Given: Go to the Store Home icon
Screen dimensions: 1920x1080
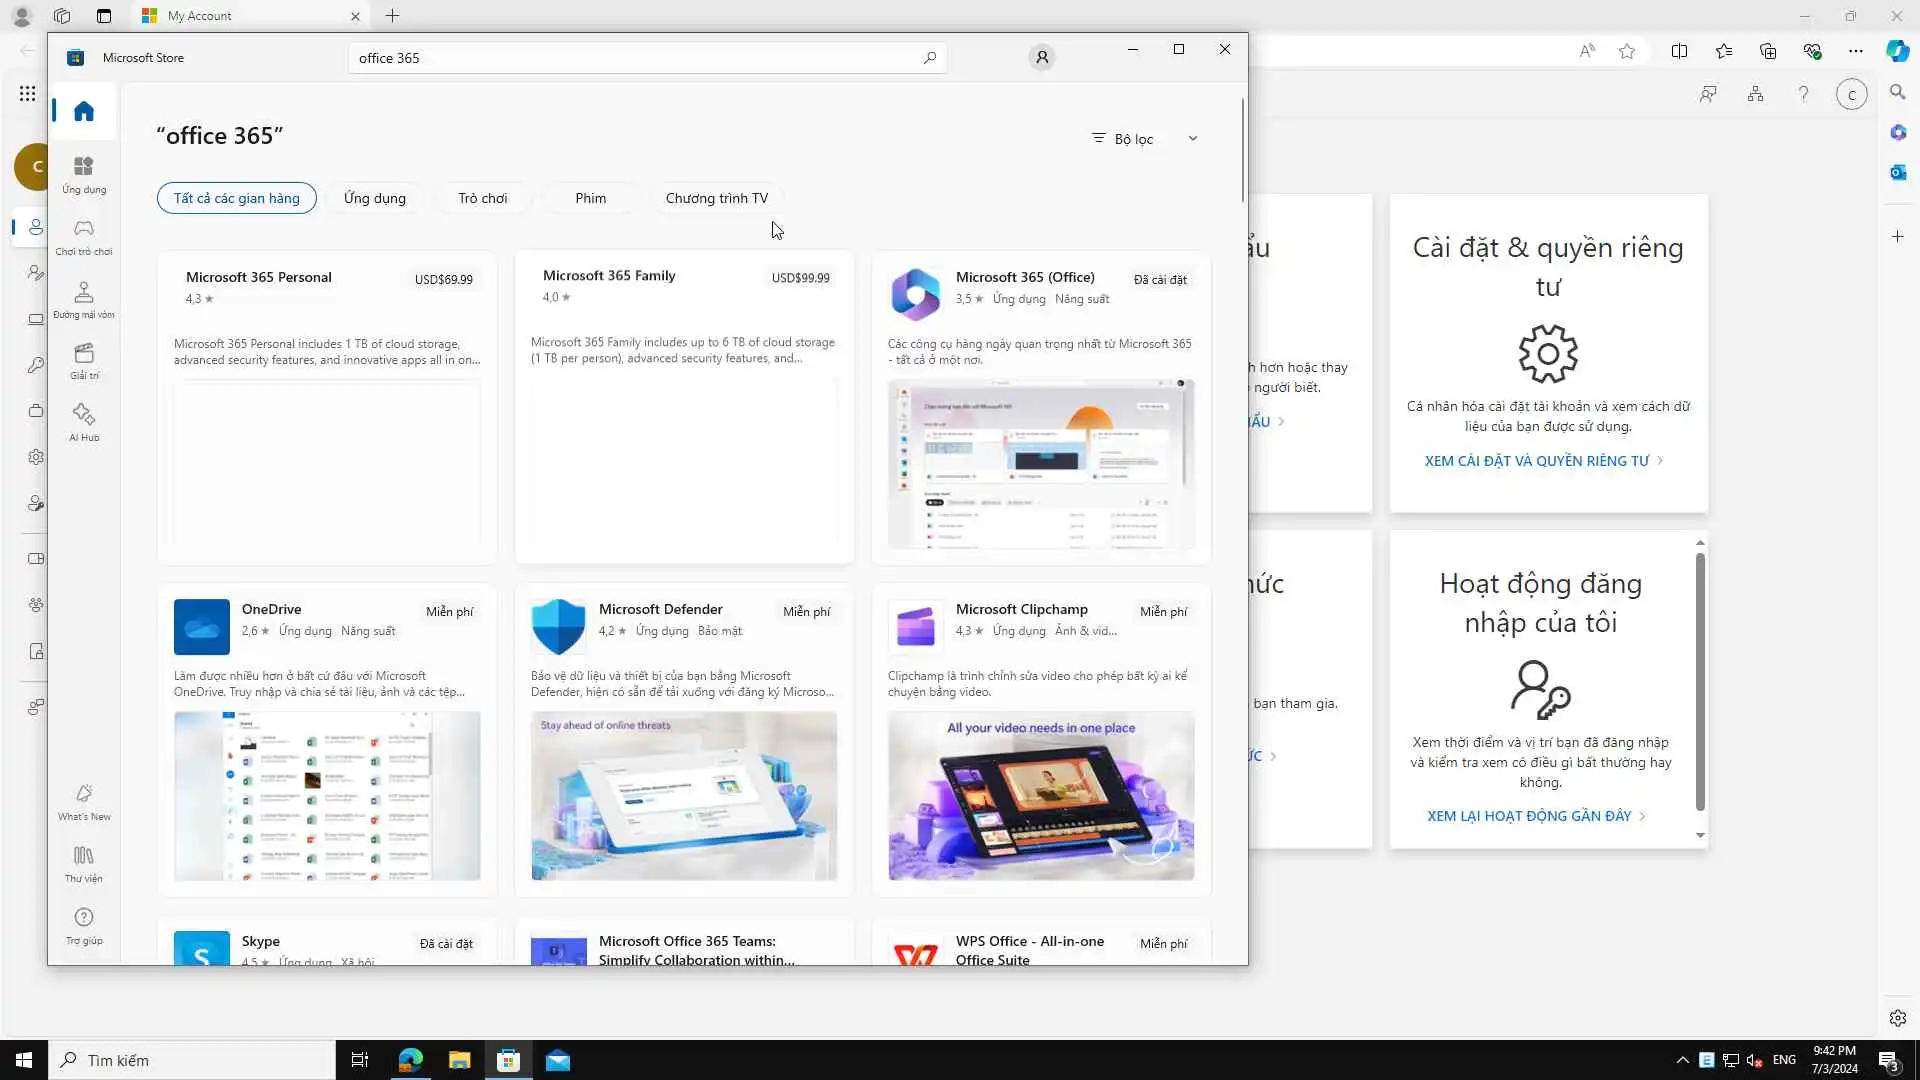Looking at the screenshot, I should pos(84,111).
